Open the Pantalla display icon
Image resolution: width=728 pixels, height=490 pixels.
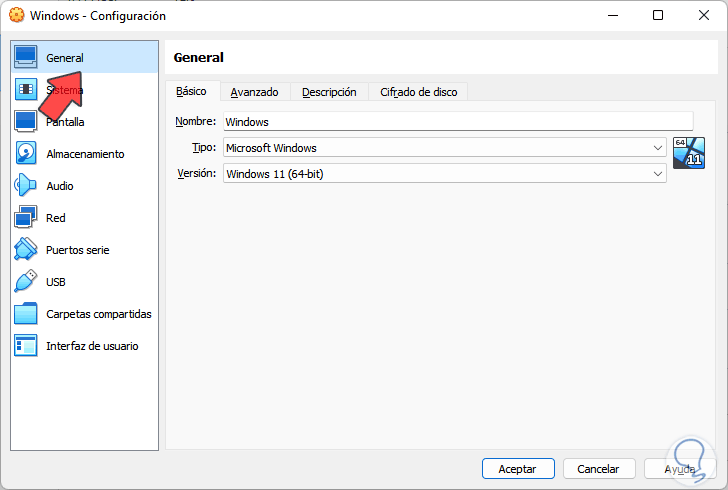pos(27,122)
